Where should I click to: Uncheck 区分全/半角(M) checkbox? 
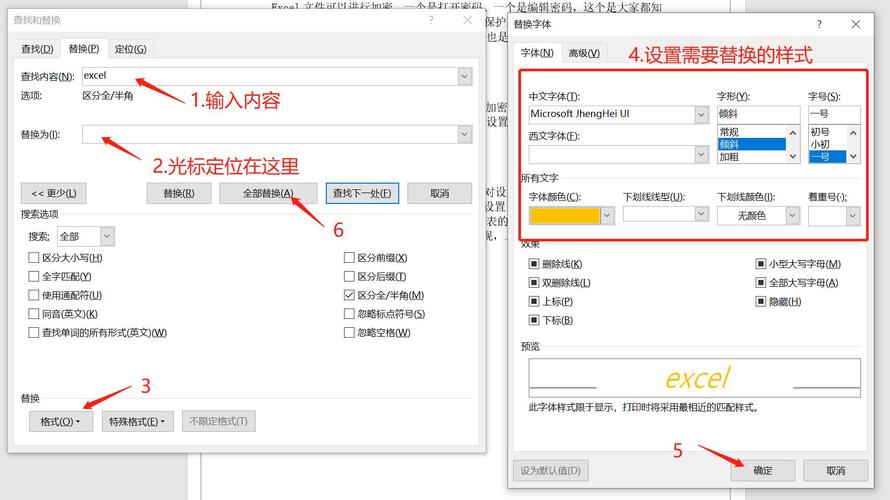[349, 295]
